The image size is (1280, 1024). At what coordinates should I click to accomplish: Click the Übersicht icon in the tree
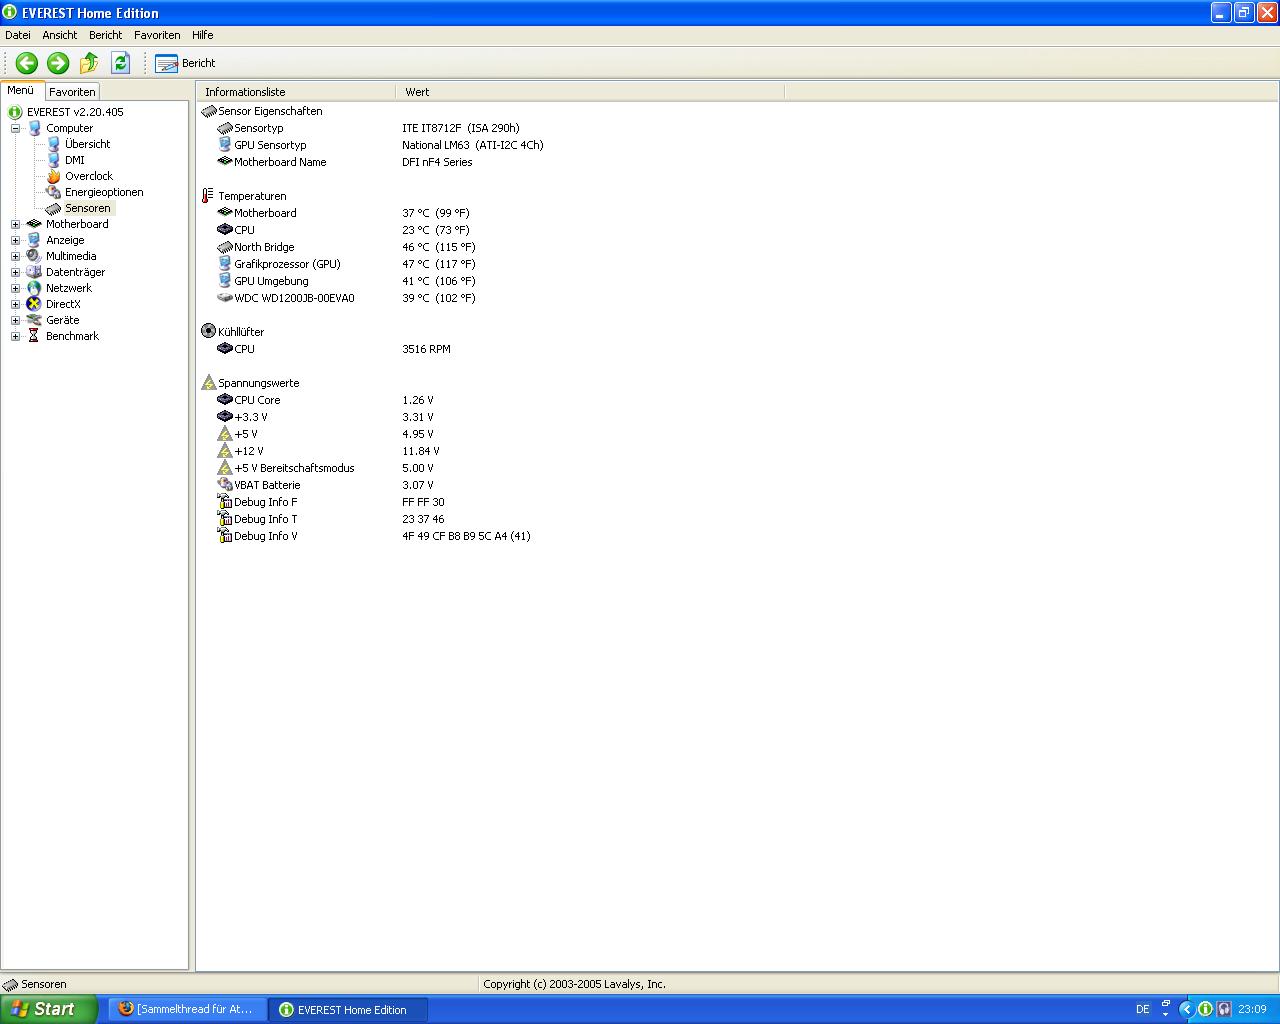click(53, 144)
